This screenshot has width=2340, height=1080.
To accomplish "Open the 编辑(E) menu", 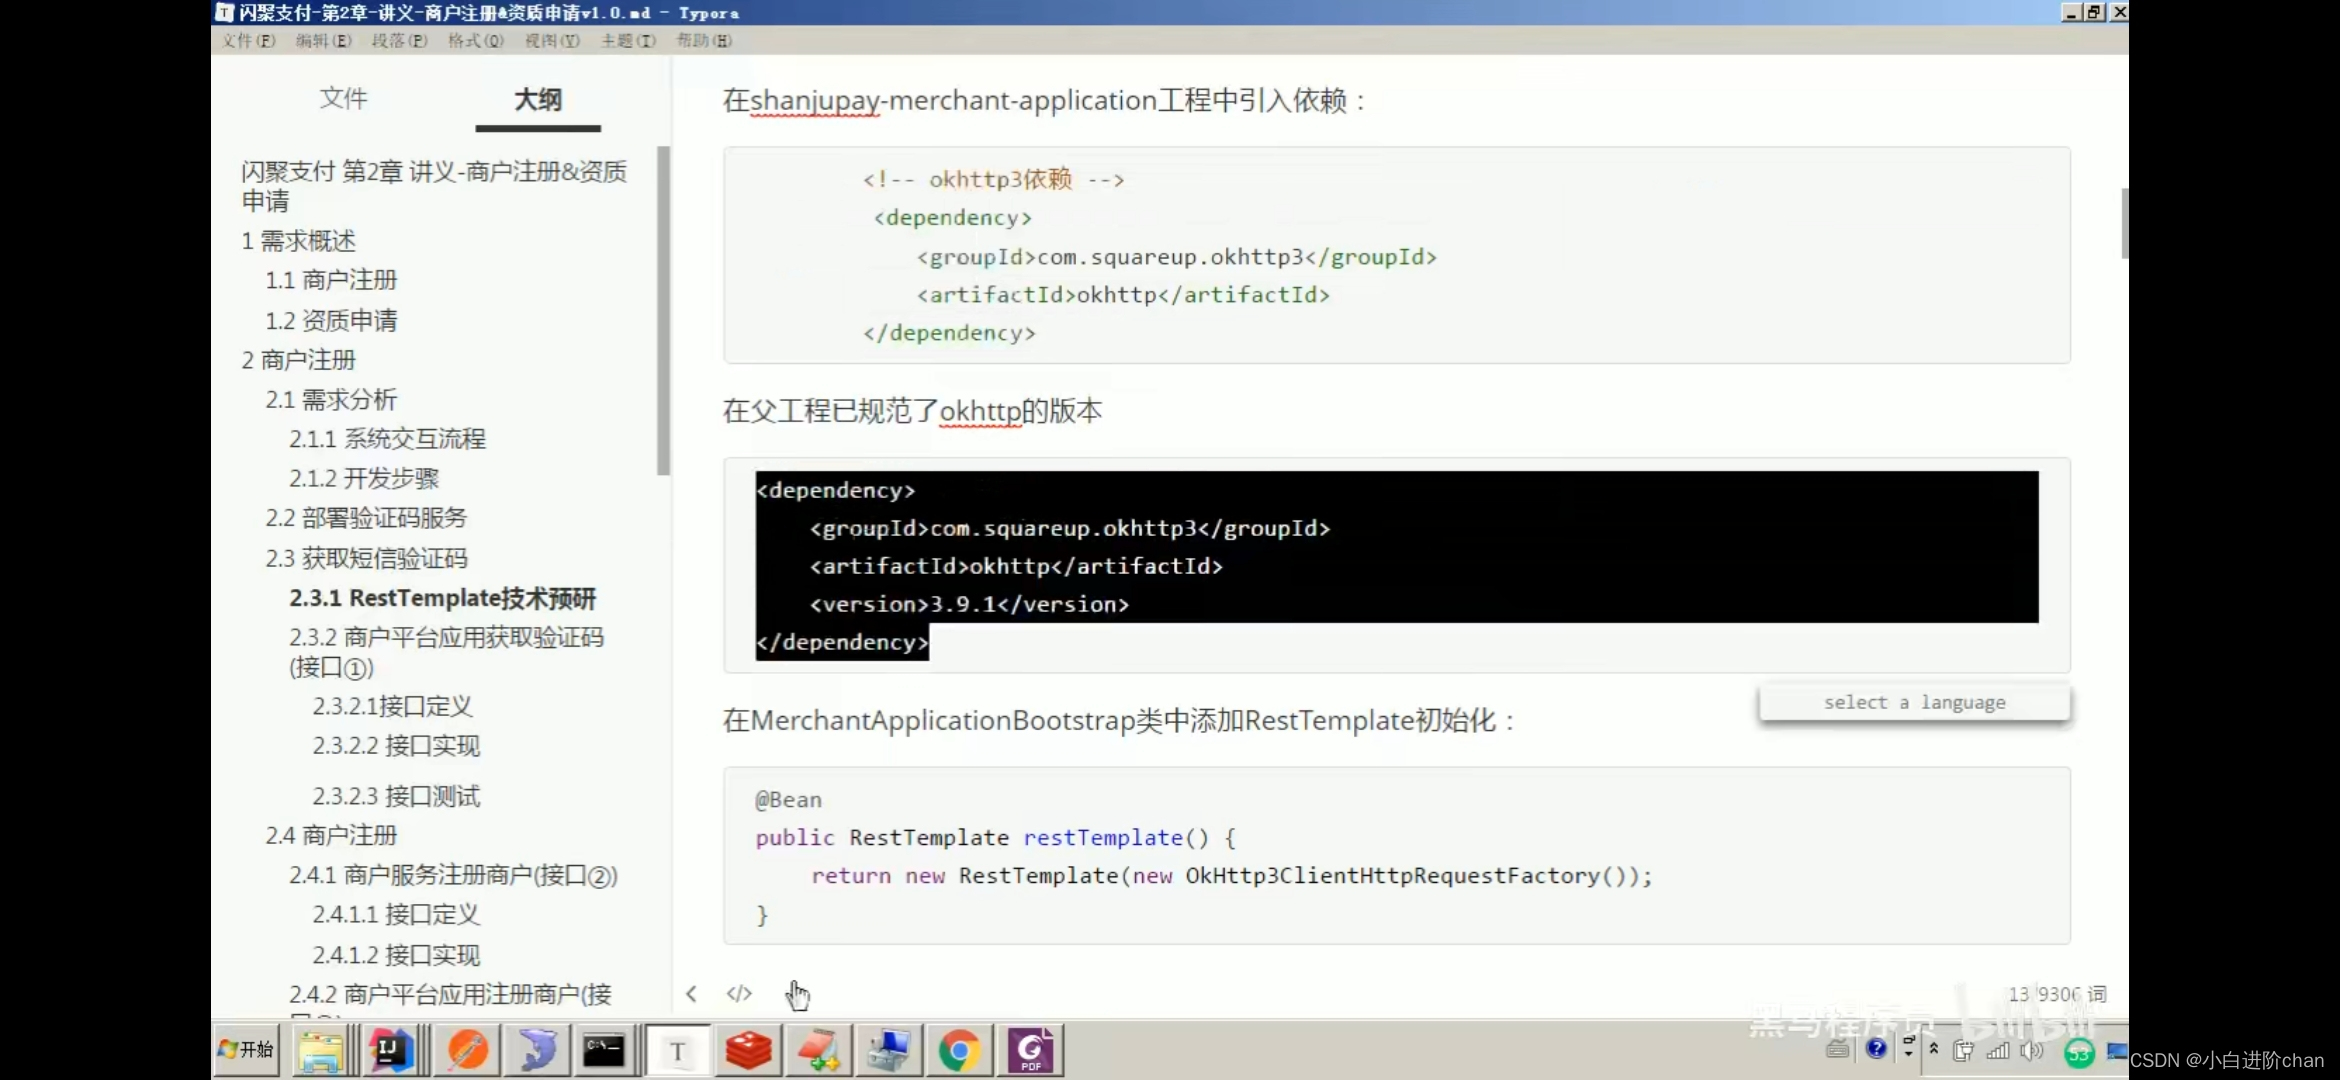I will click(x=324, y=40).
